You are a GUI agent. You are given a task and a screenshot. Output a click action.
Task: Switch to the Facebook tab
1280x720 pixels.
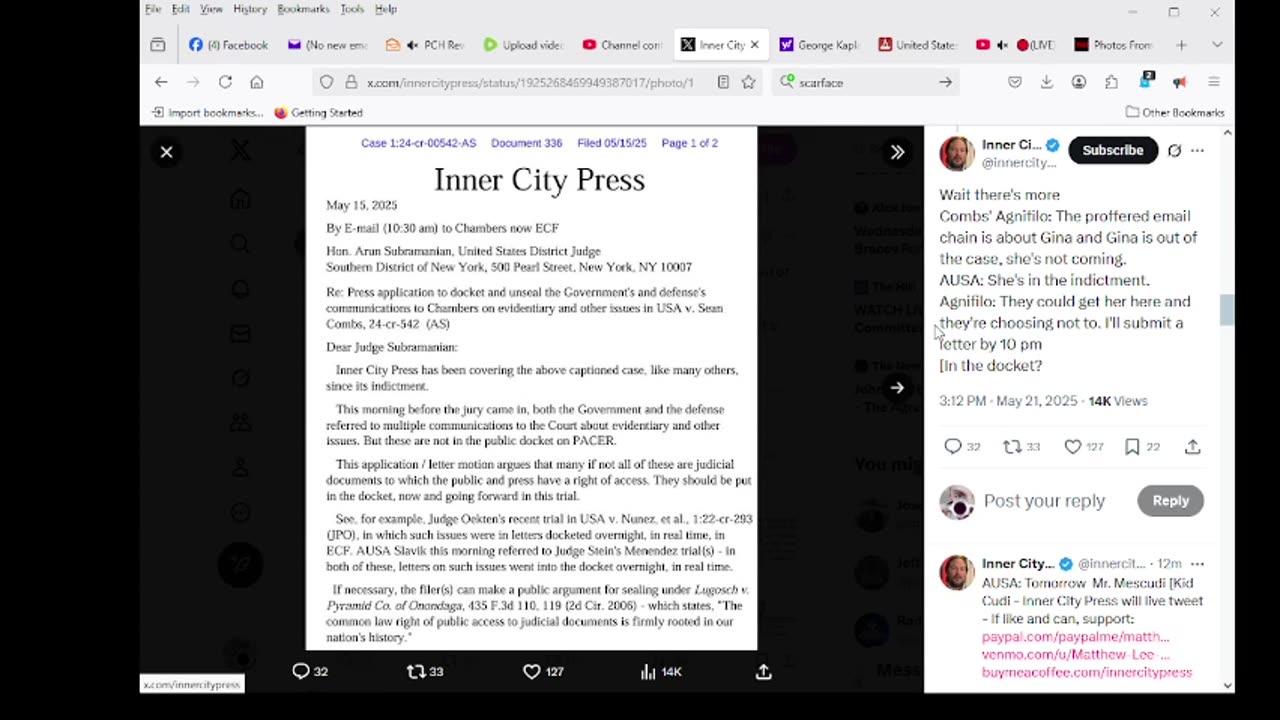click(229, 45)
